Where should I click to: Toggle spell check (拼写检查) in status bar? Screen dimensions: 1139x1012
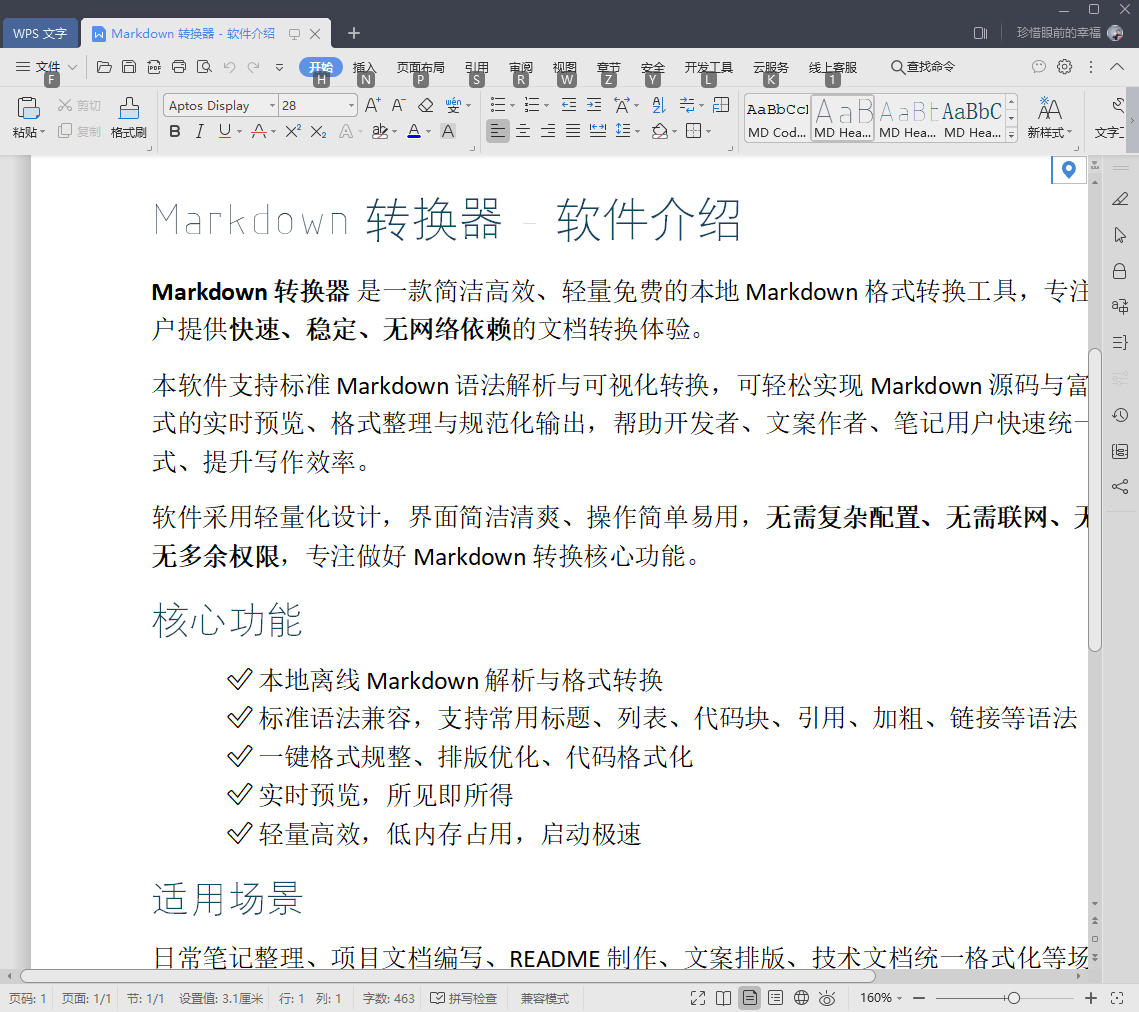point(463,998)
